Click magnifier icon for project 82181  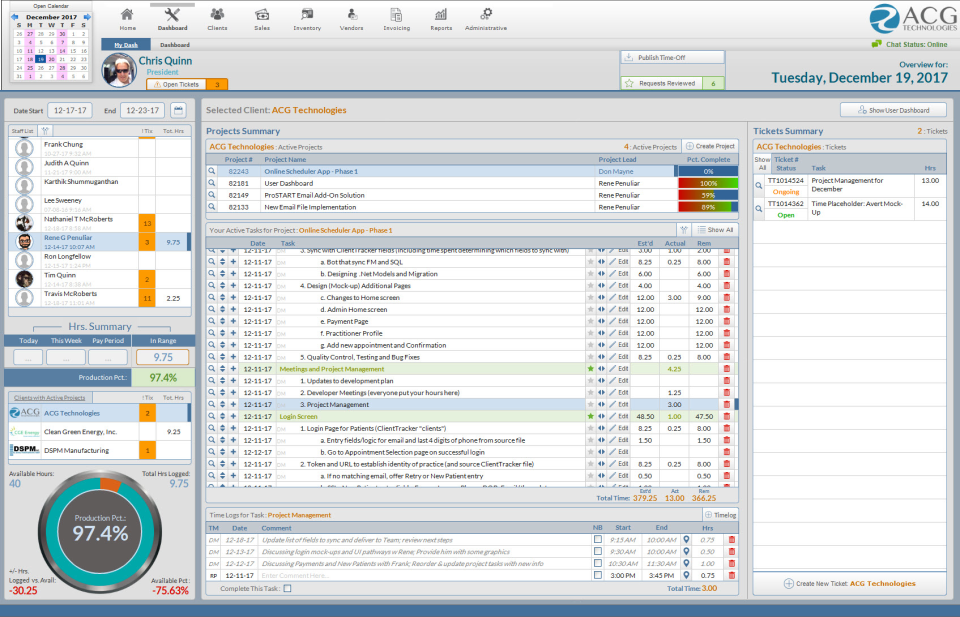click(212, 183)
